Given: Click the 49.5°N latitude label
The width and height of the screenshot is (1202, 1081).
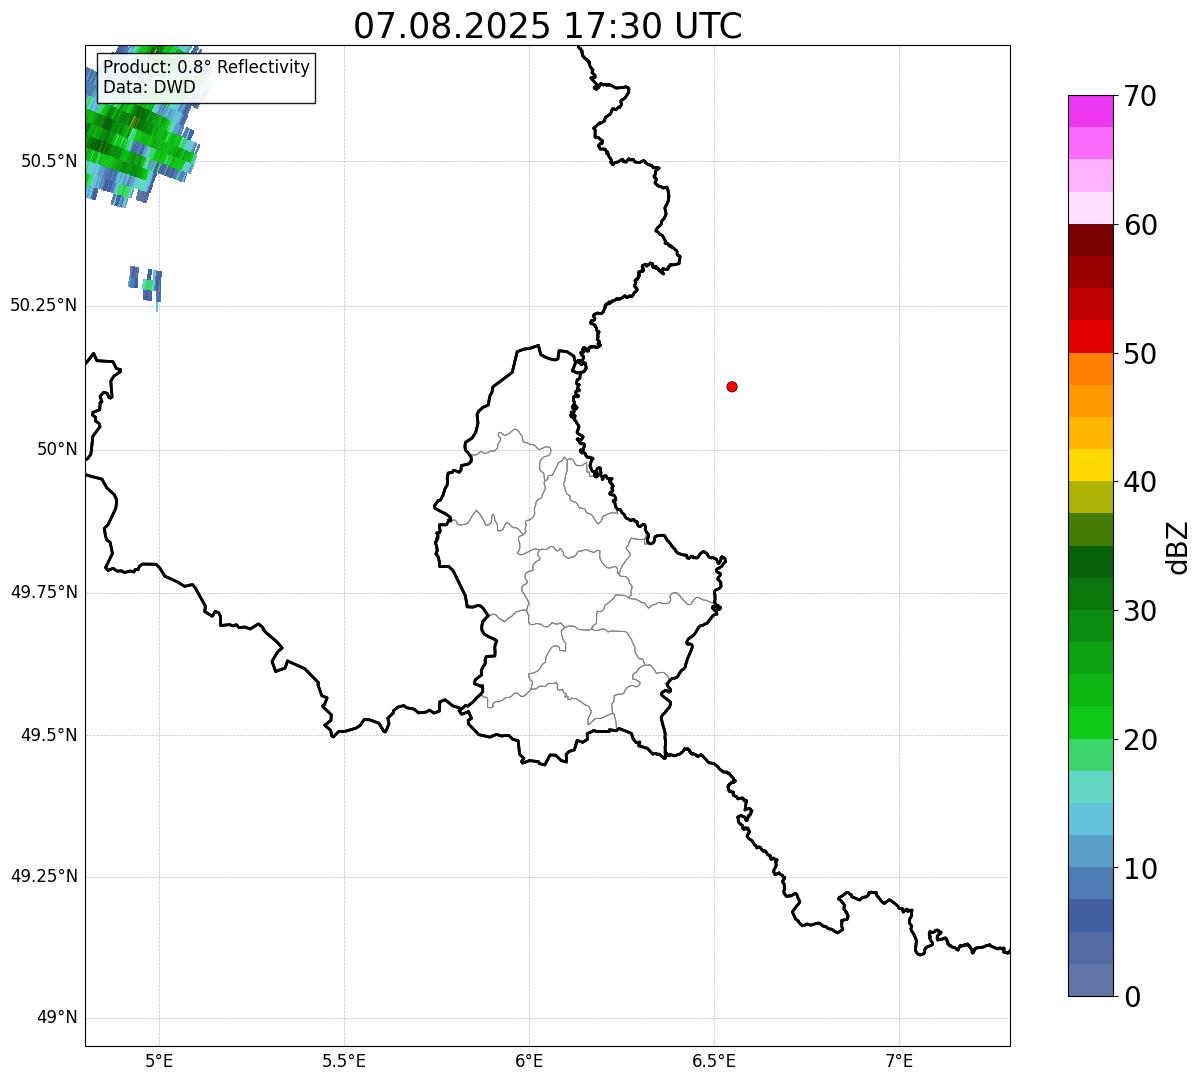Looking at the screenshot, I should pos(49,735).
